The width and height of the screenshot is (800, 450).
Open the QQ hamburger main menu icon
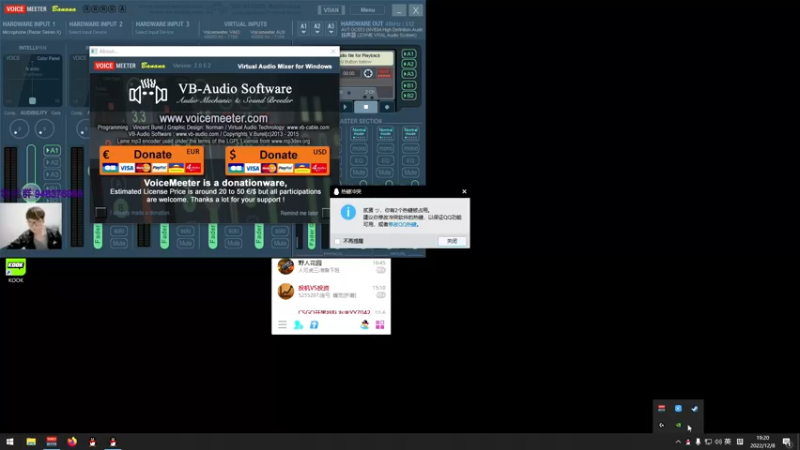282,324
